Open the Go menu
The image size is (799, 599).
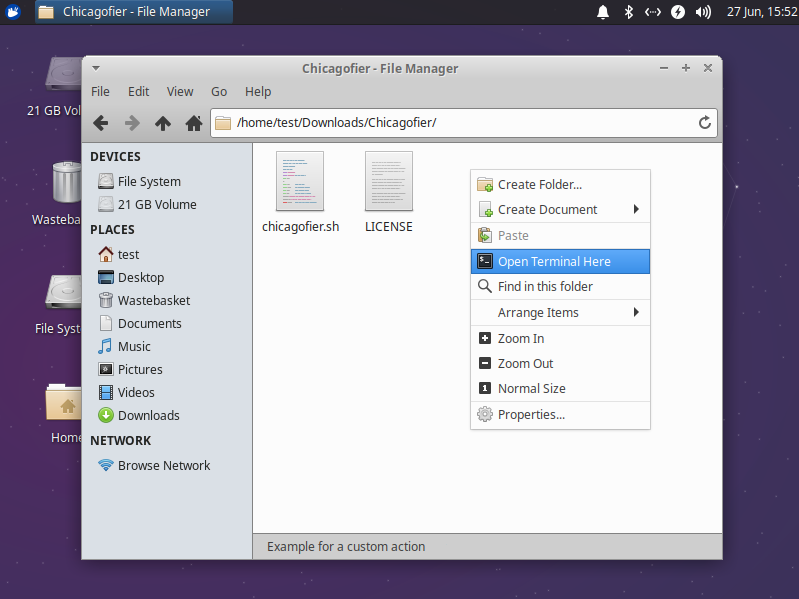tap(219, 92)
